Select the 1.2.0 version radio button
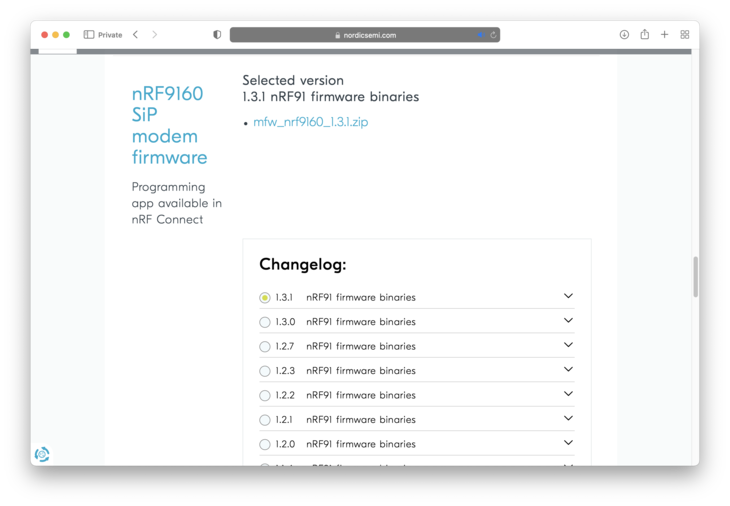This screenshot has width=730, height=506. click(x=264, y=444)
